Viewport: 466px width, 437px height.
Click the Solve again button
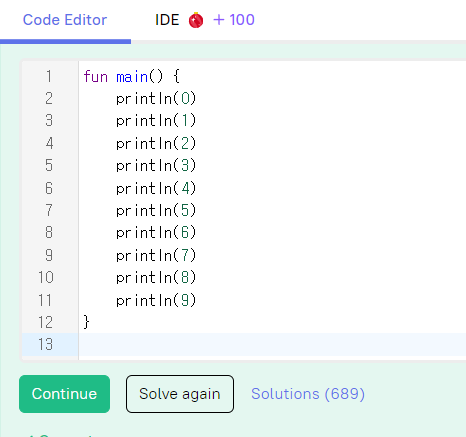click(180, 394)
